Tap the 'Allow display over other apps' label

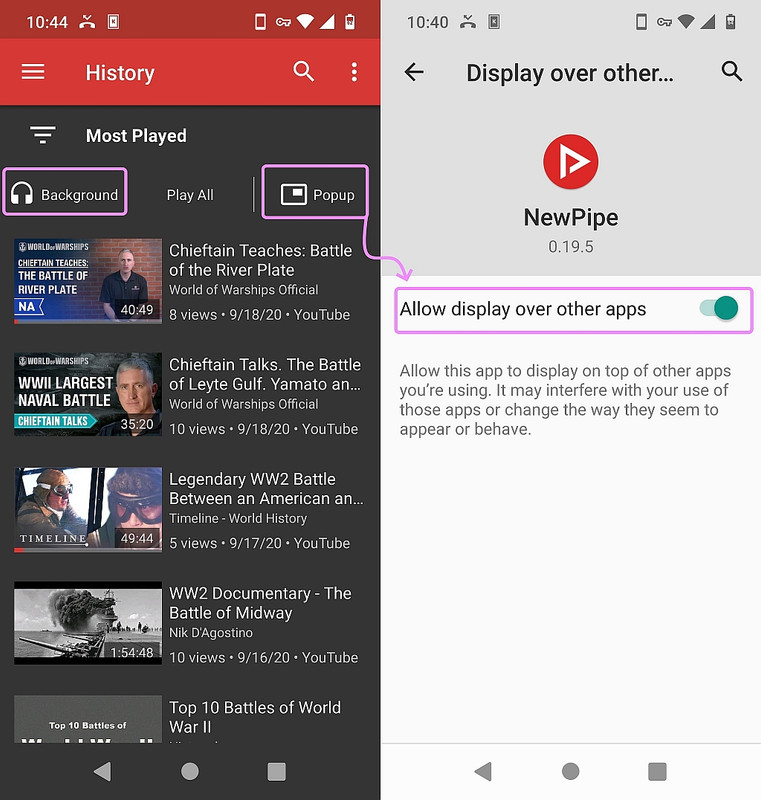pos(523,309)
